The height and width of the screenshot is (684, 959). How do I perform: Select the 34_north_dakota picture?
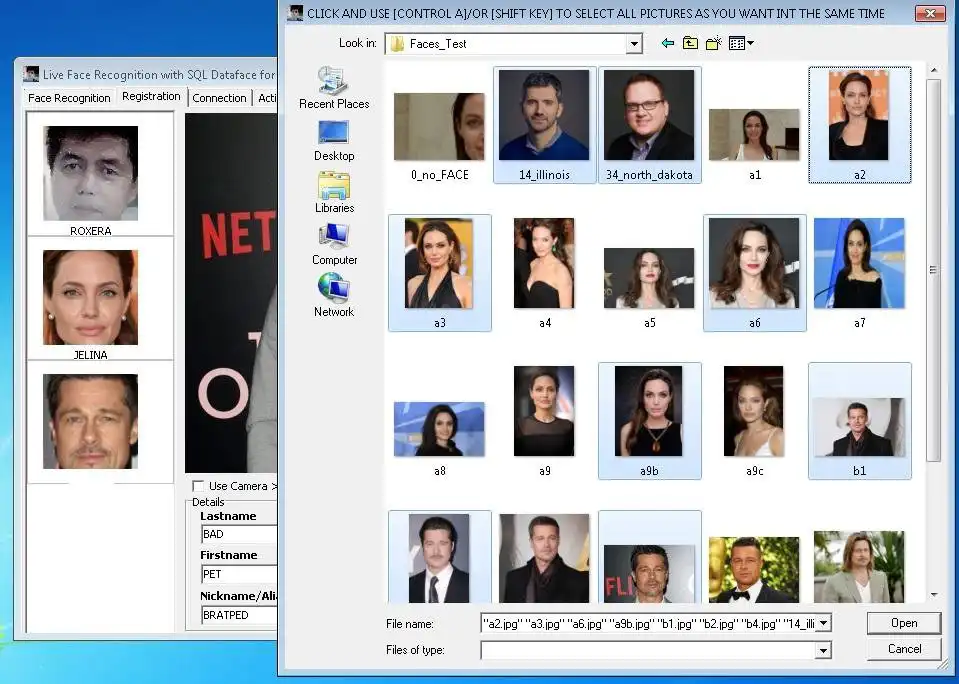coord(650,125)
